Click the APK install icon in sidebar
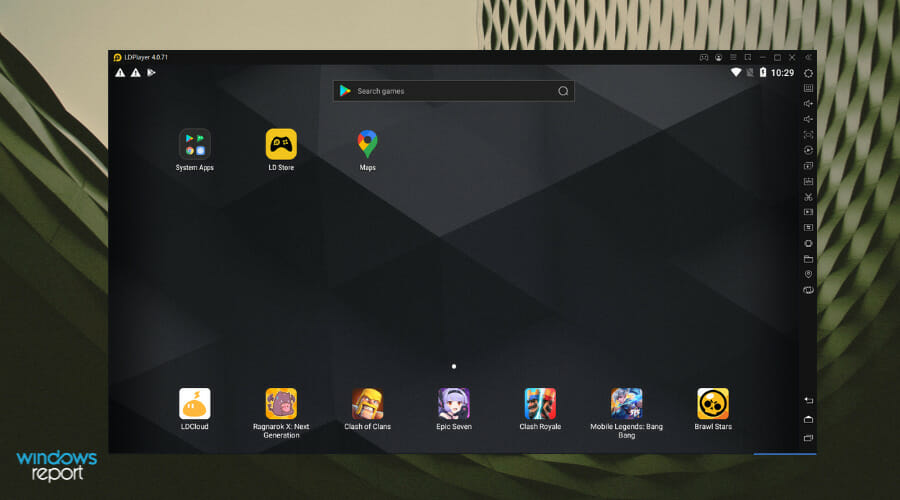This screenshot has width=900, height=500. point(808,181)
